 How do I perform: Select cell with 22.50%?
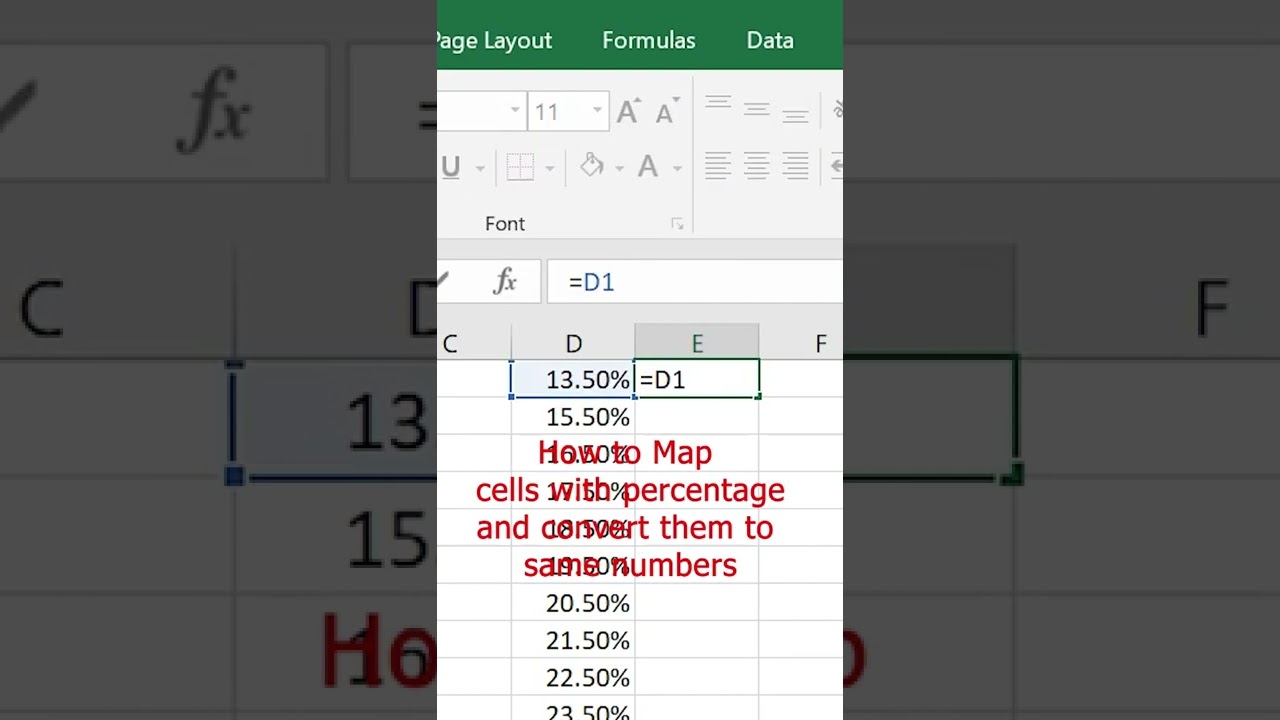coord(573,678)
